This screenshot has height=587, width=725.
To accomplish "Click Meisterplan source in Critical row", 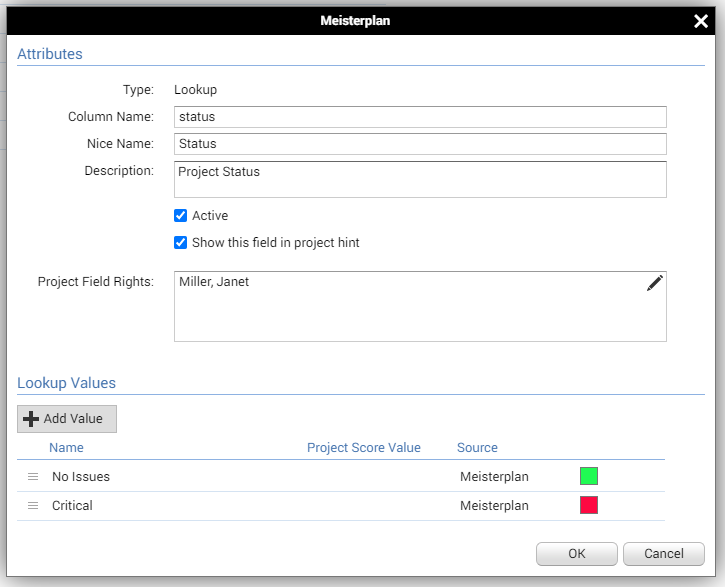I will click(x=494, y=506).
